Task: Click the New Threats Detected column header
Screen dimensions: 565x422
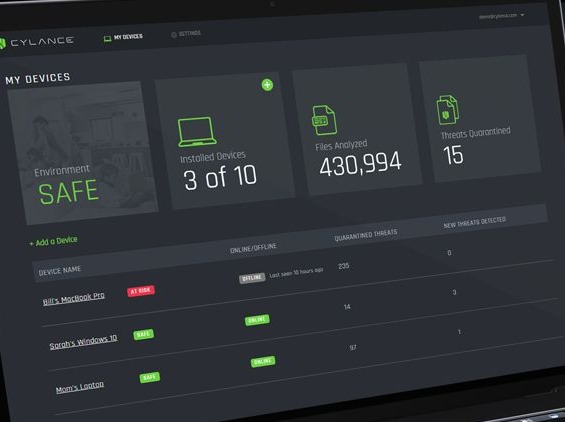Action: point(475,222)
